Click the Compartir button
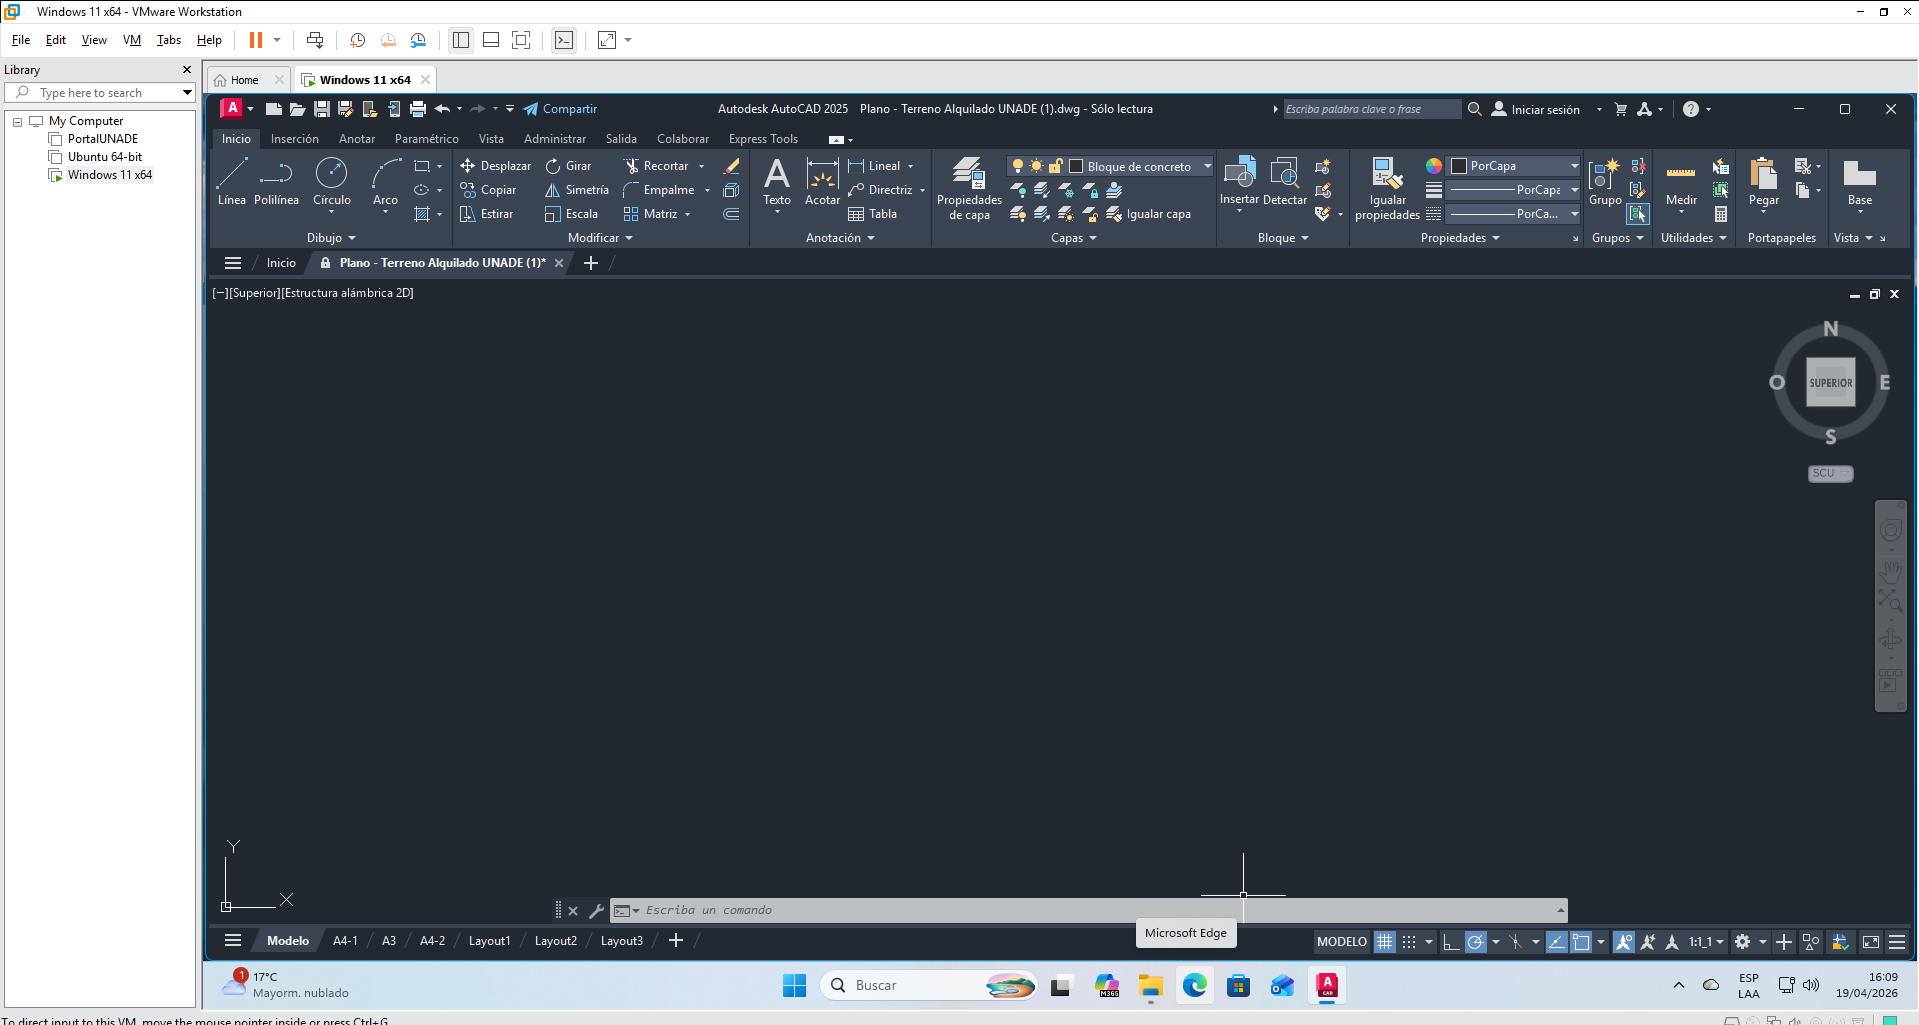 tap(560, 109)
